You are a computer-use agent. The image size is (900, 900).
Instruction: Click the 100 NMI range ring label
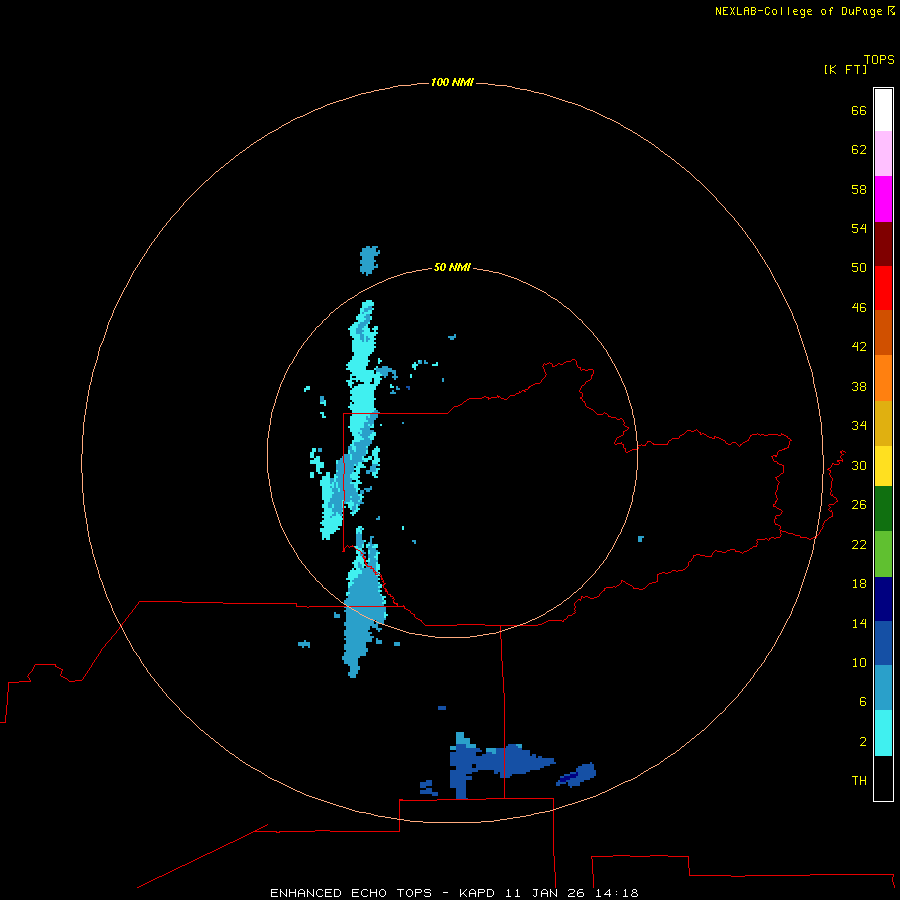coord(452,82)
